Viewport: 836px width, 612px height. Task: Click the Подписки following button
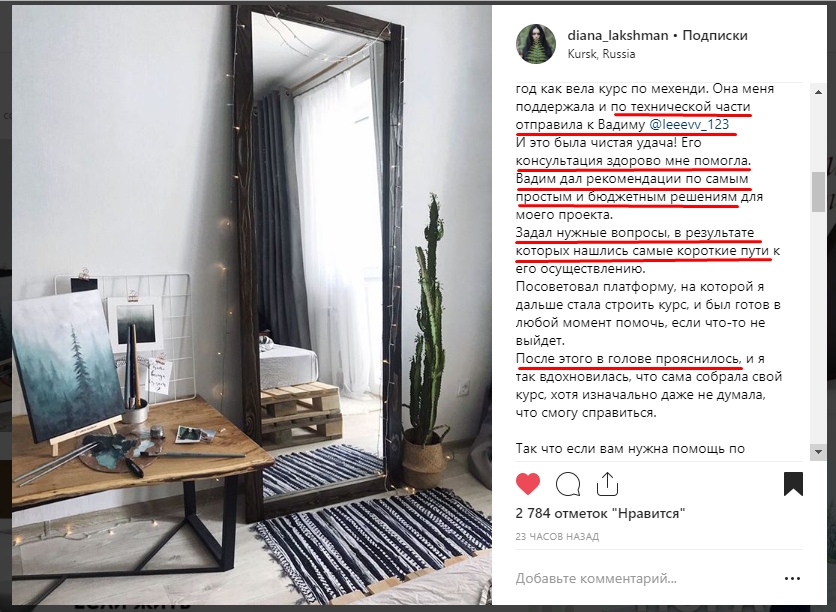point(715,35)
